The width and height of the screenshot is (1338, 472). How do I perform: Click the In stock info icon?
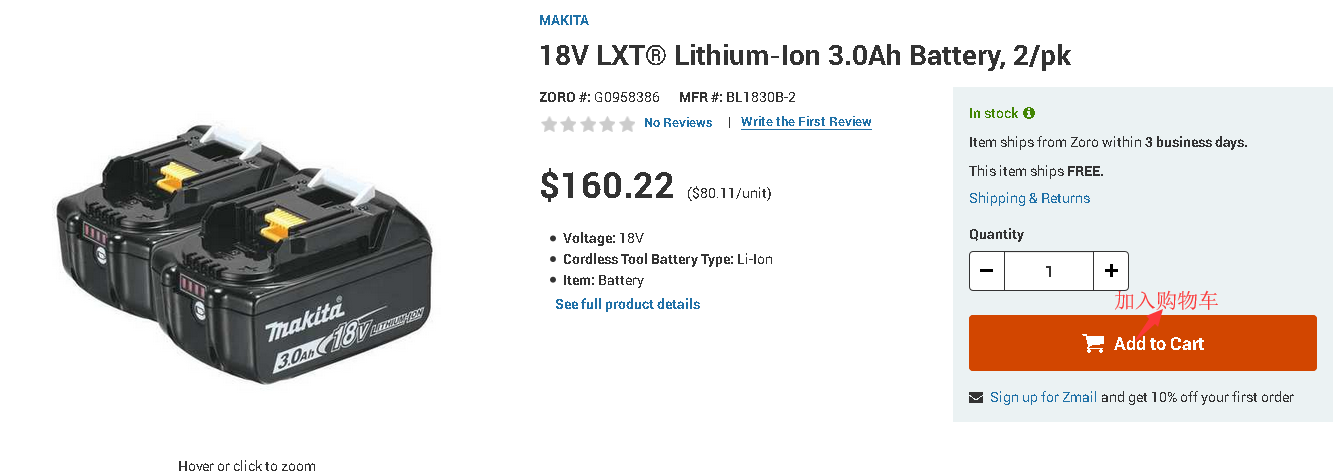pyautogui.click(x=1029, y=114)
